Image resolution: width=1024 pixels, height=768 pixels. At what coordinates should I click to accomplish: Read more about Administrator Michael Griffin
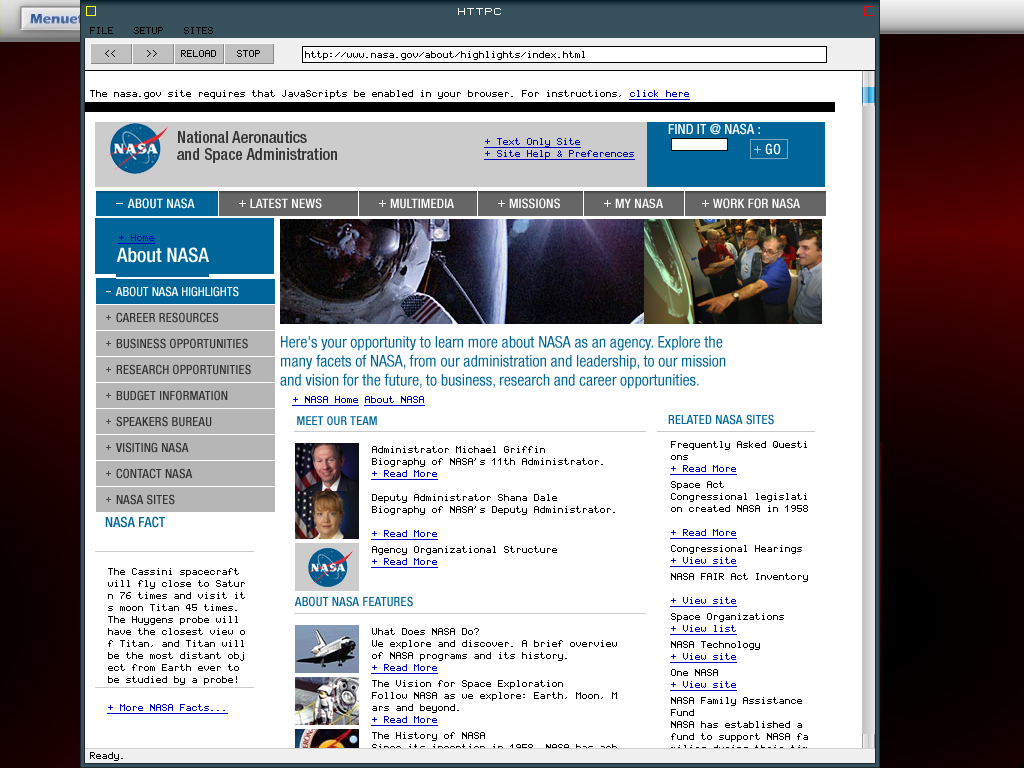[404, 474]
